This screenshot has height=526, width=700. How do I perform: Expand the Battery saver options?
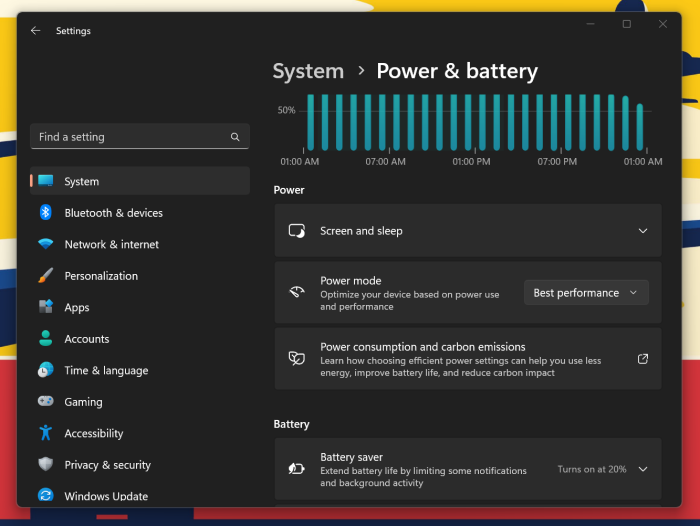tap(643, 469)
